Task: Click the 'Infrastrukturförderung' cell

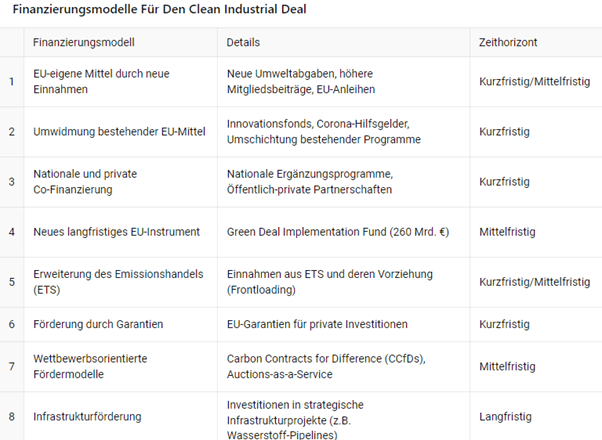Action: 88,416
